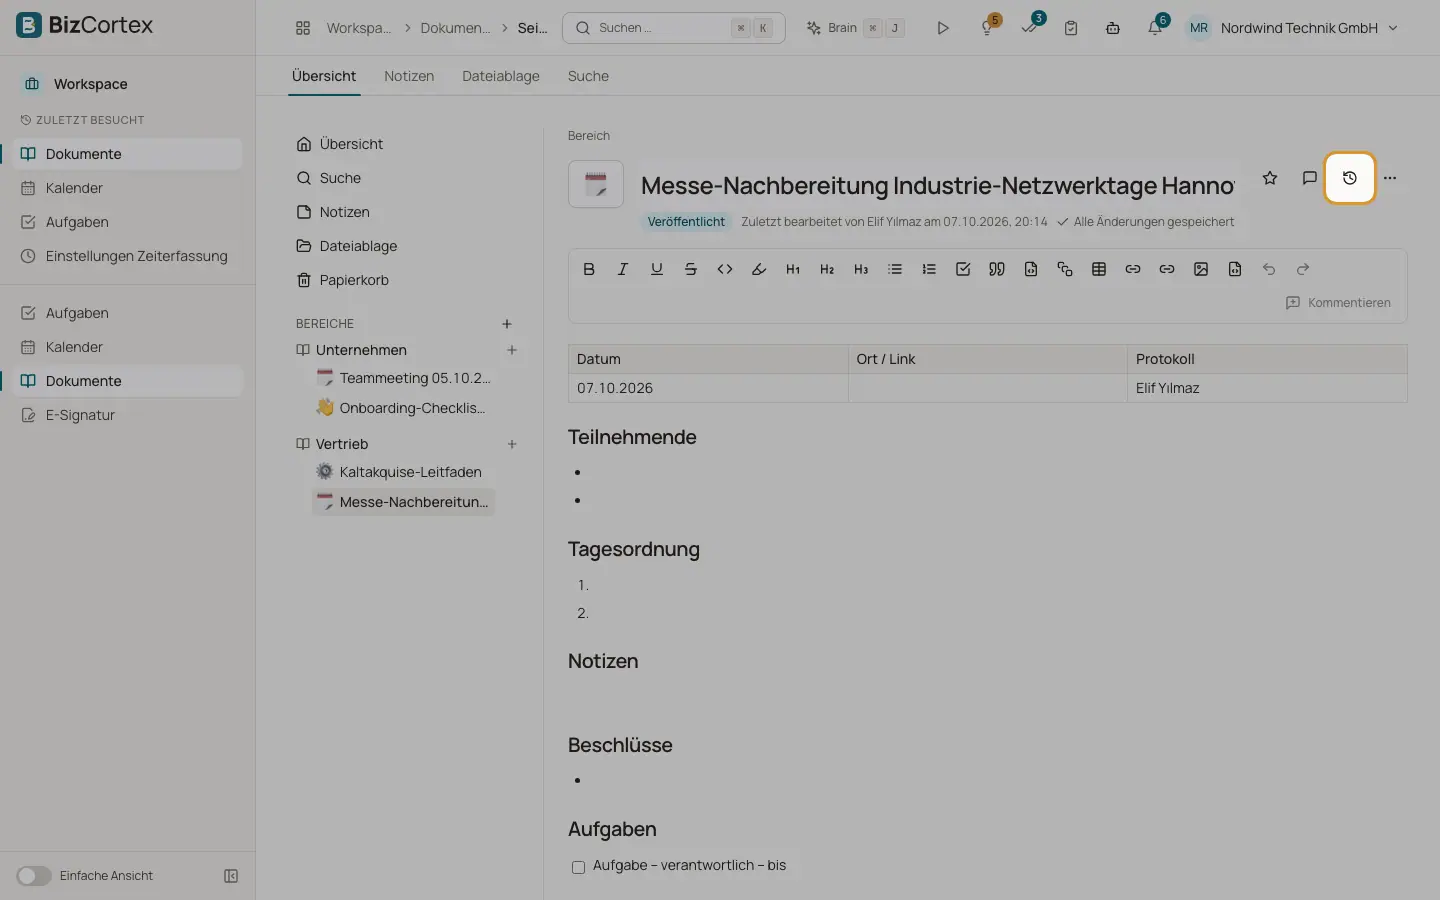Insert a table

coord(1099,269)
